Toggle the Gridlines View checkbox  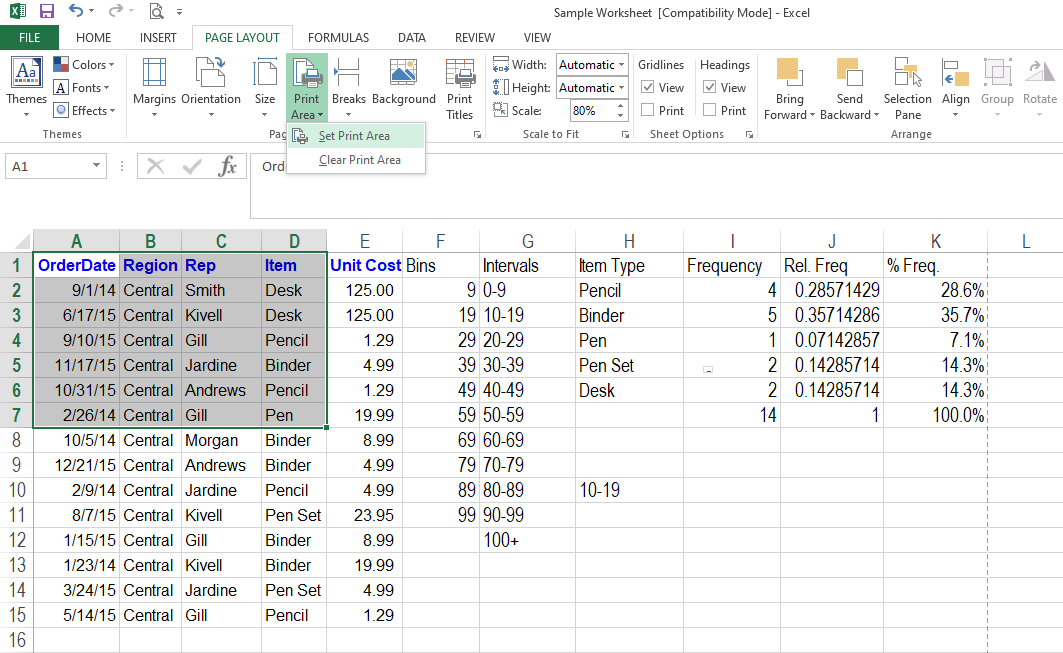tap(648, 88)
